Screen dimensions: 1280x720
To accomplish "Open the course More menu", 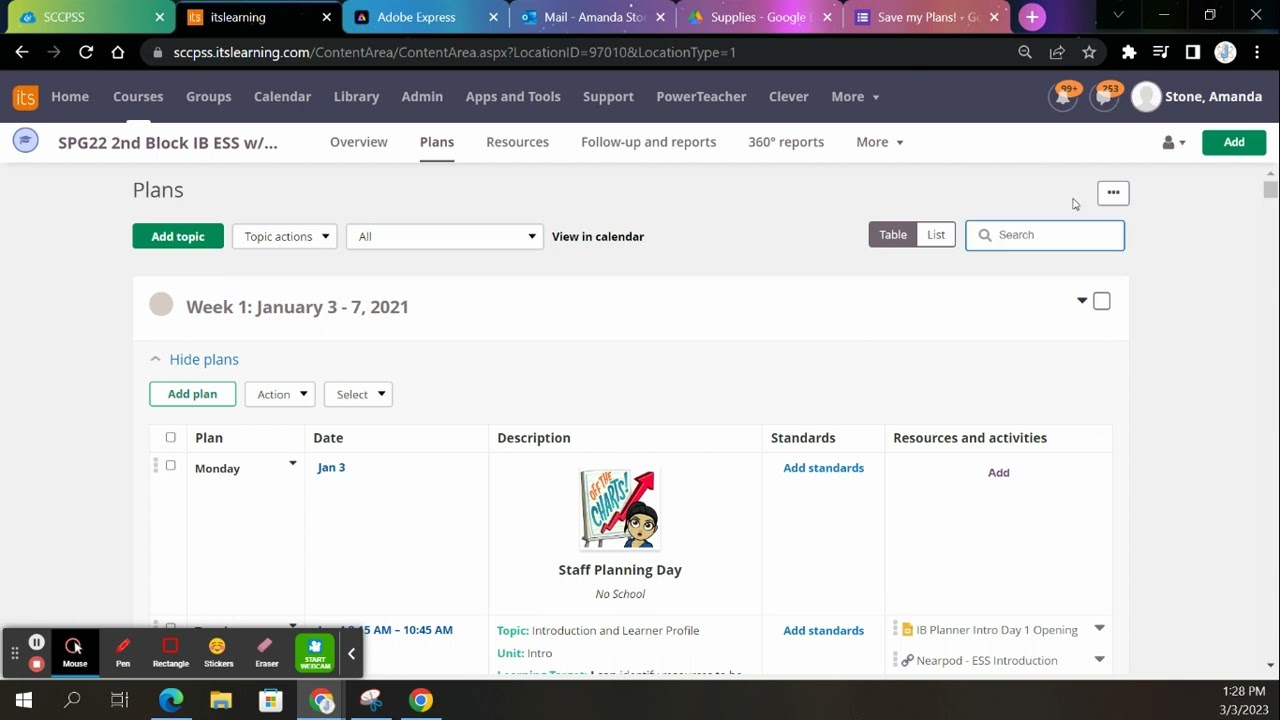I will tap(880, 142).
